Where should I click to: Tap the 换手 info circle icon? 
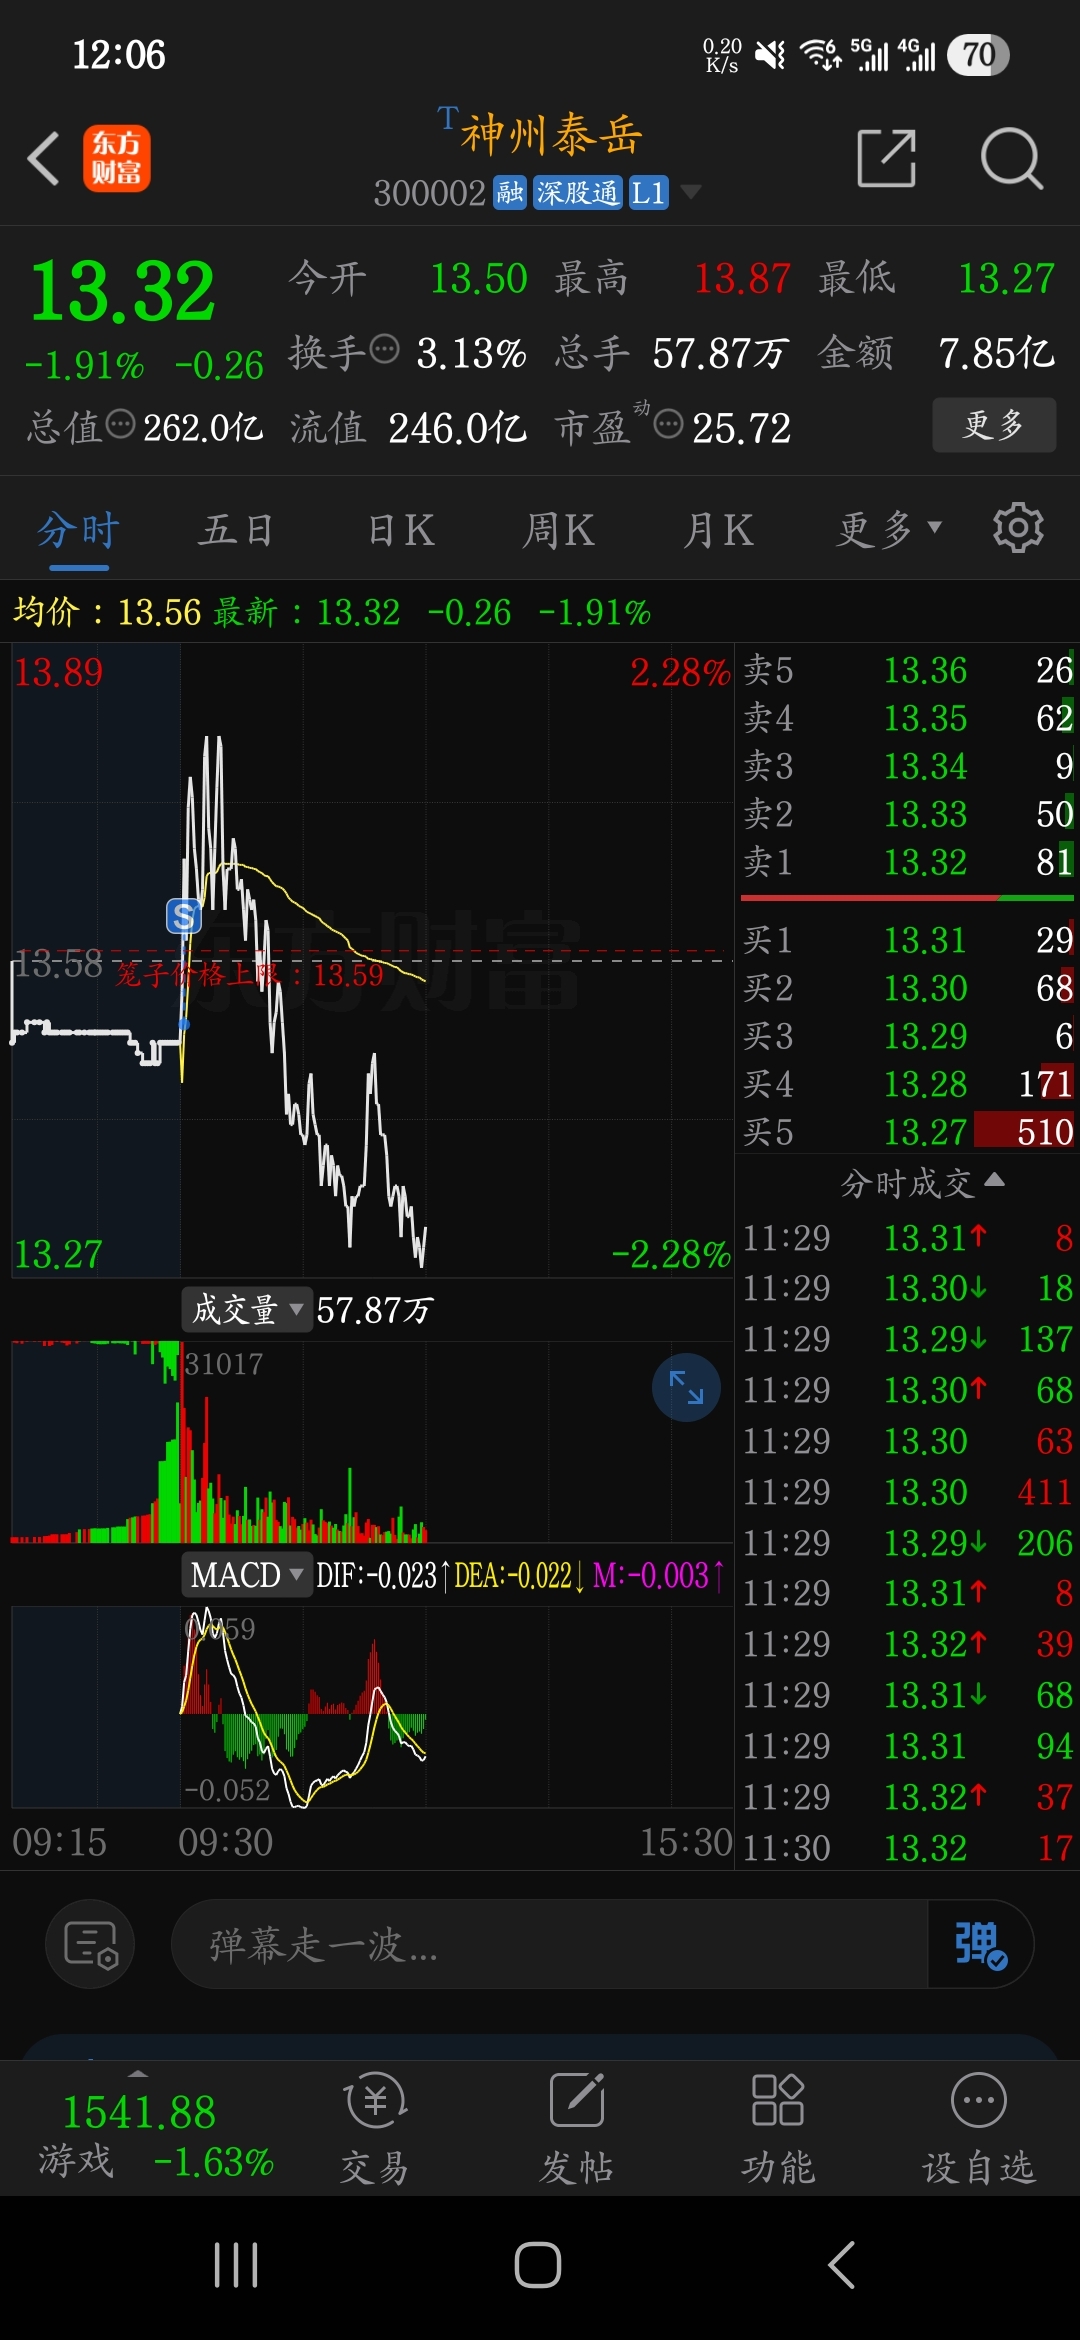[384, 350]
